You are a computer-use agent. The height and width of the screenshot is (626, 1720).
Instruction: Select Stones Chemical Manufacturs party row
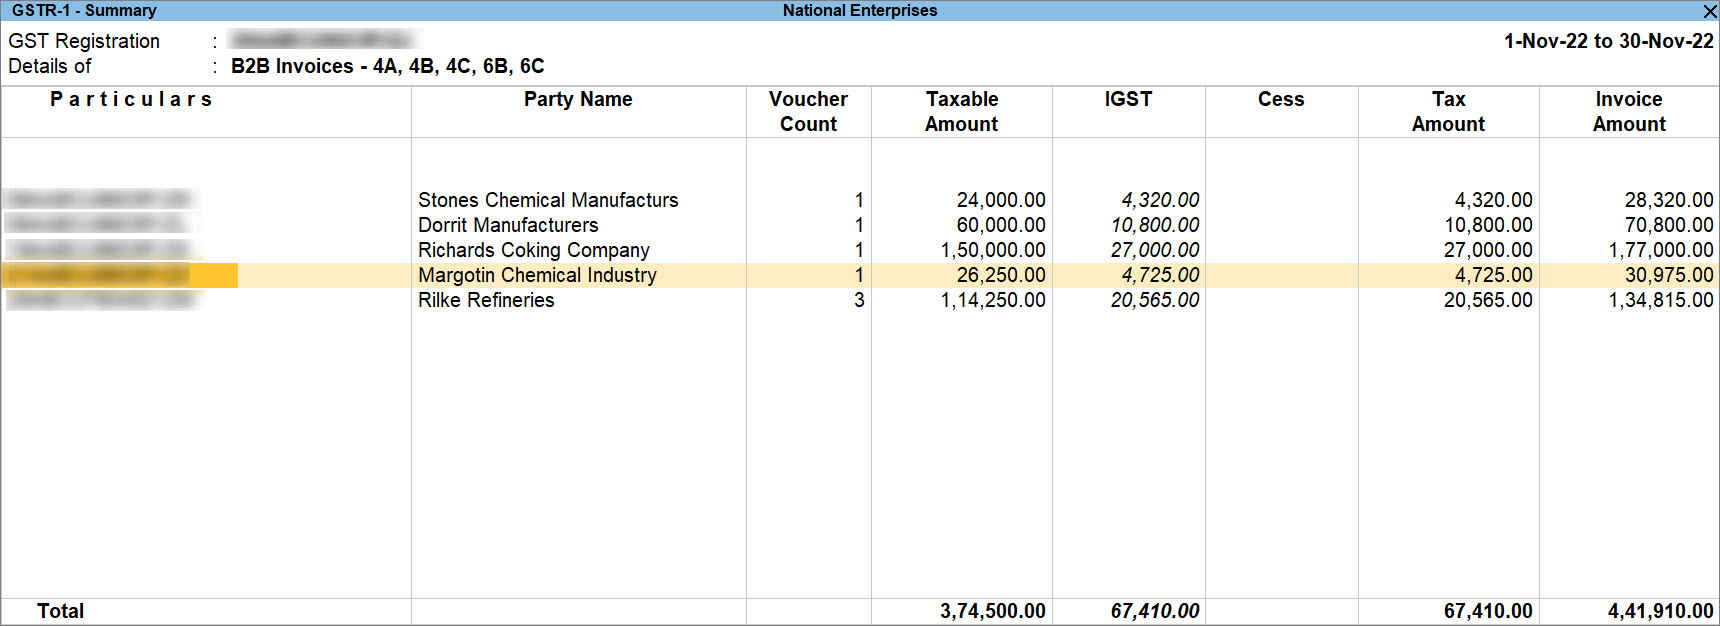pyautogui.click(x=860, y=200)
